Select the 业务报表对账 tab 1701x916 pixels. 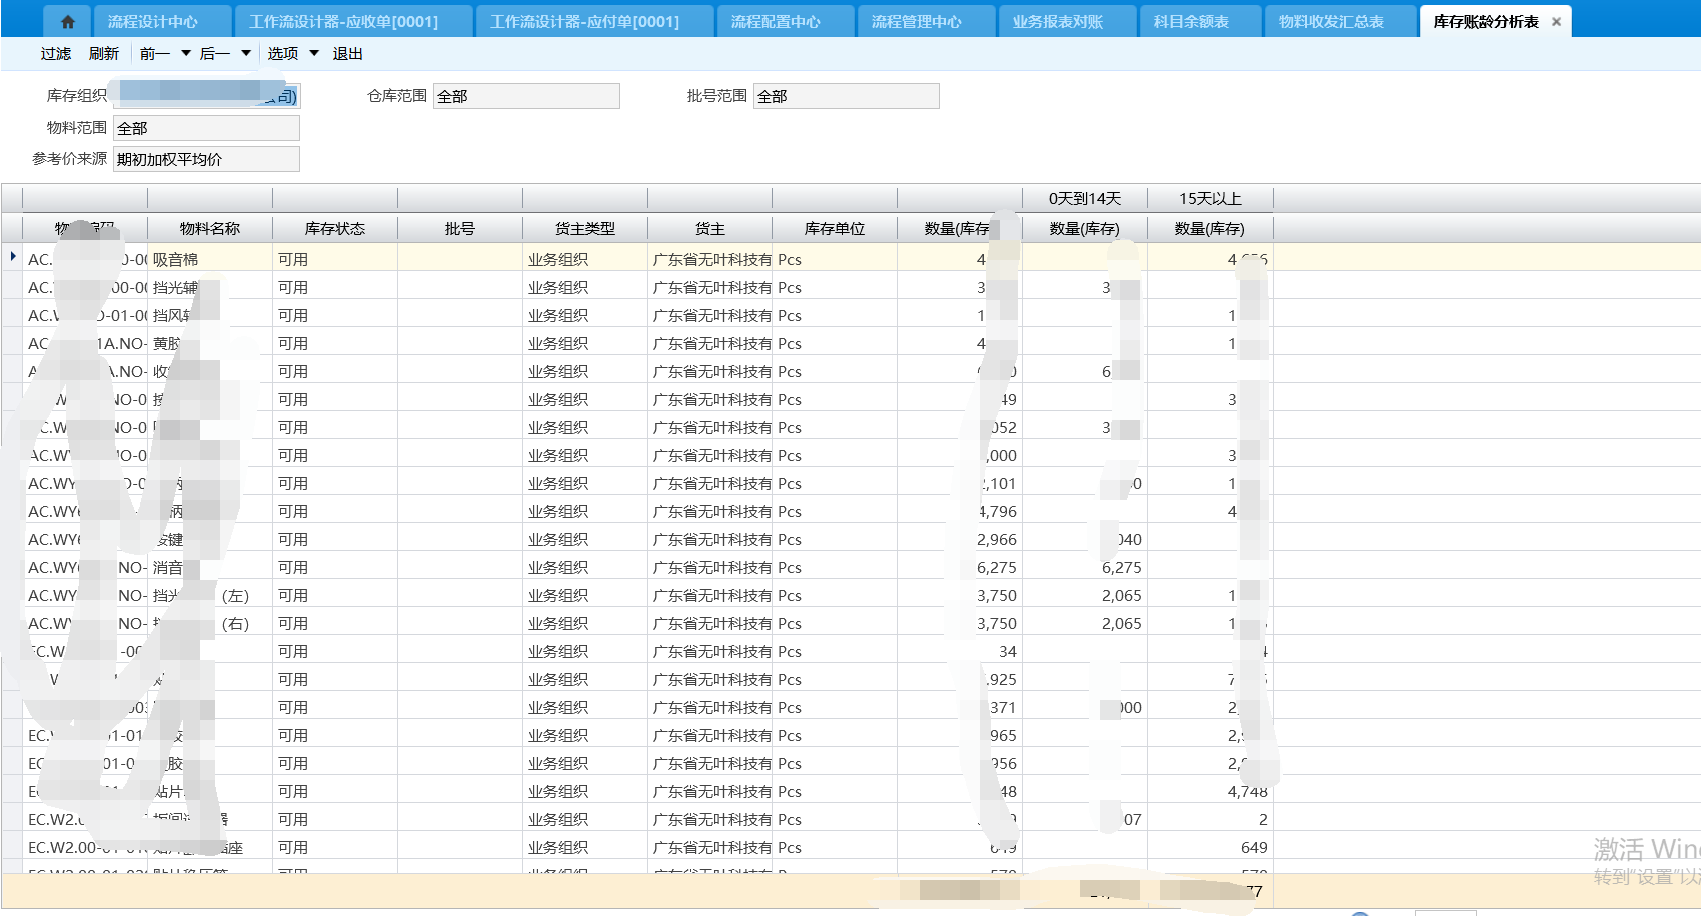point(1057,21)
